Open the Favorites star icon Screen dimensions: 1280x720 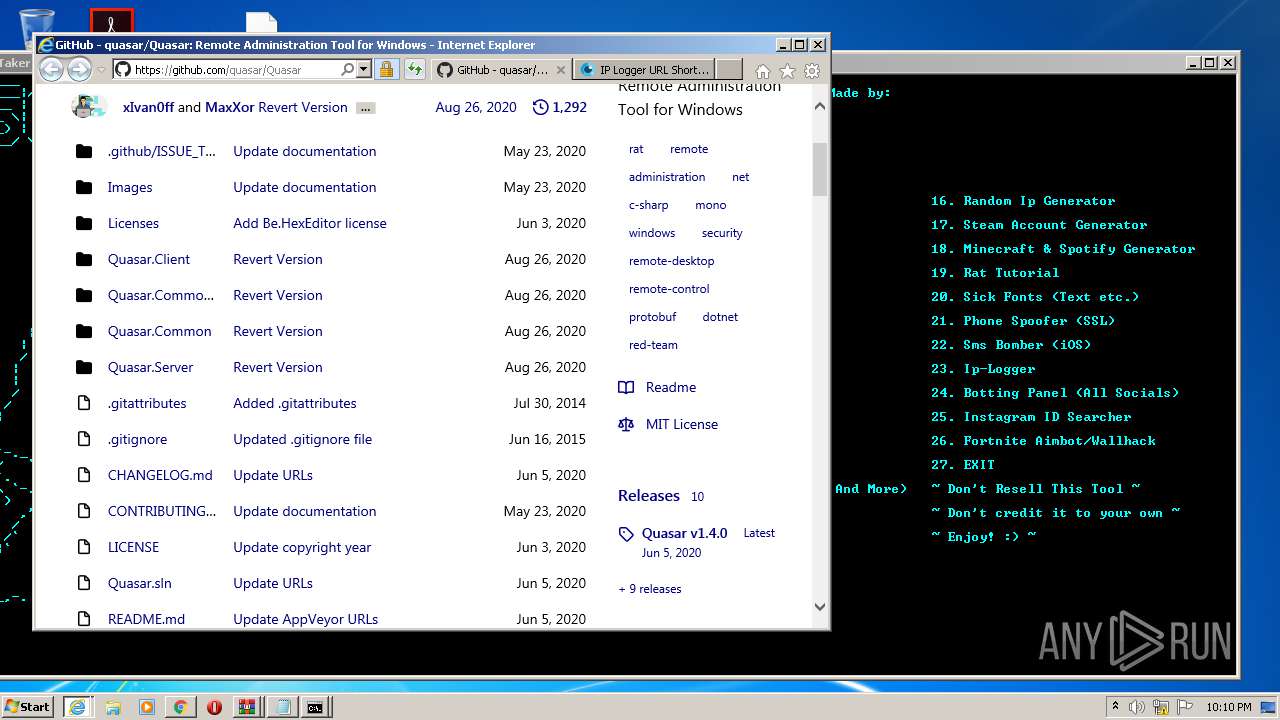pyautogui.click(x=787, y=71)
